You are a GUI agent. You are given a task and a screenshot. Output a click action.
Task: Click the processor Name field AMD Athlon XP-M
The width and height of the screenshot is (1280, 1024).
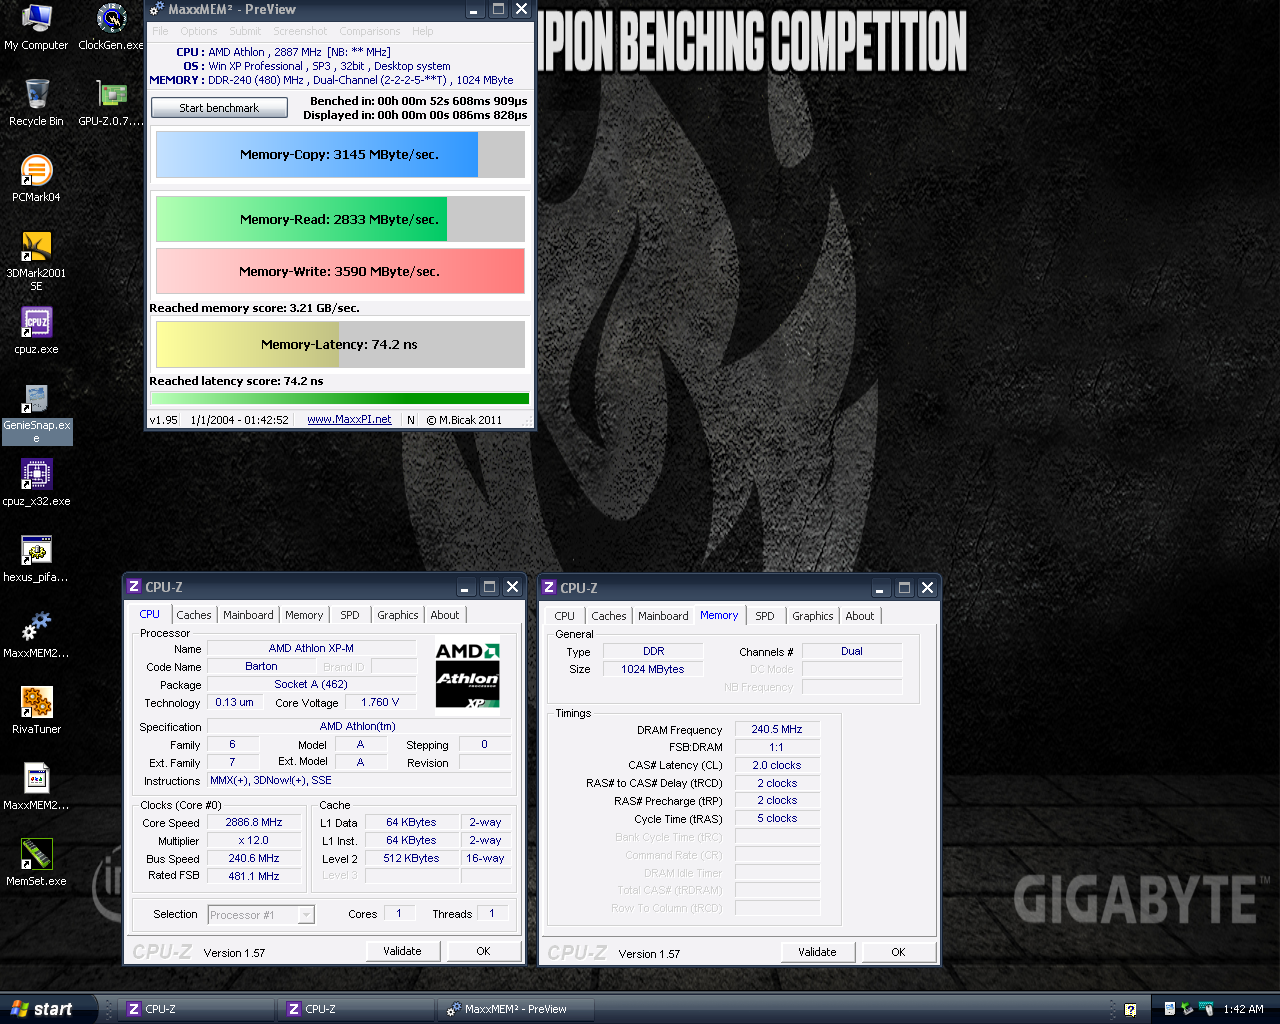point(311,648)
